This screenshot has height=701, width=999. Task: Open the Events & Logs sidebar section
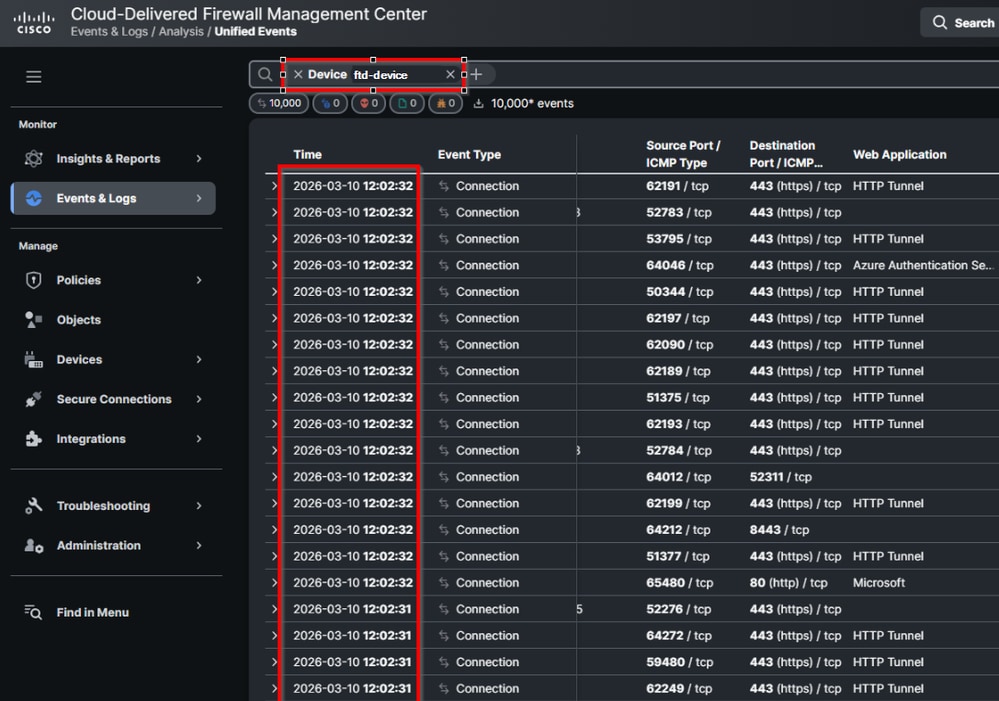point(113,198)
